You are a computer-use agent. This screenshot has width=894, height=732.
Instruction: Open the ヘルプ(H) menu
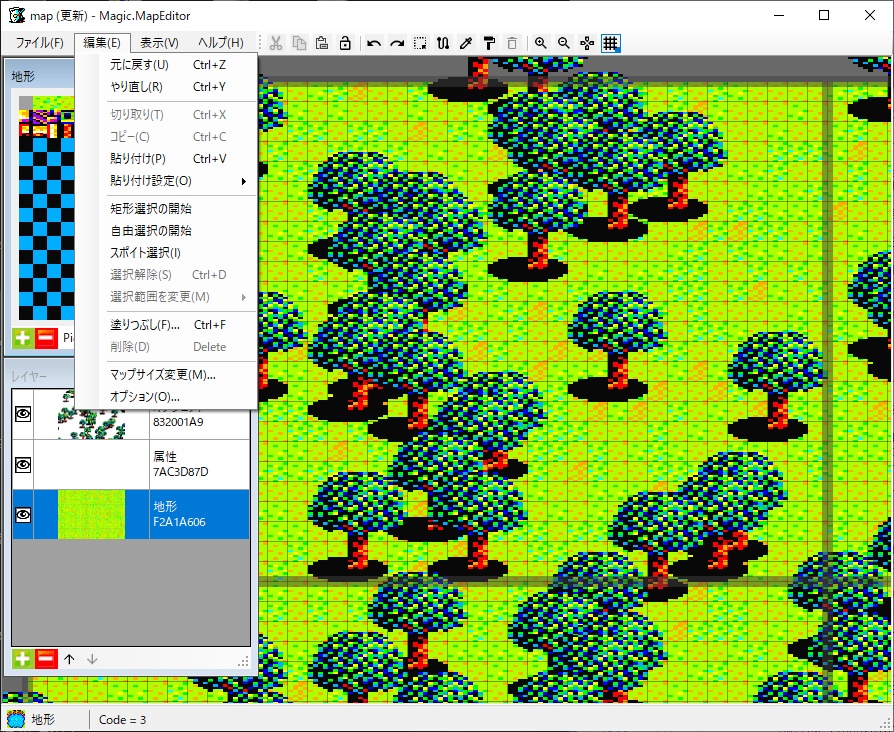click(x=221, y=43)
